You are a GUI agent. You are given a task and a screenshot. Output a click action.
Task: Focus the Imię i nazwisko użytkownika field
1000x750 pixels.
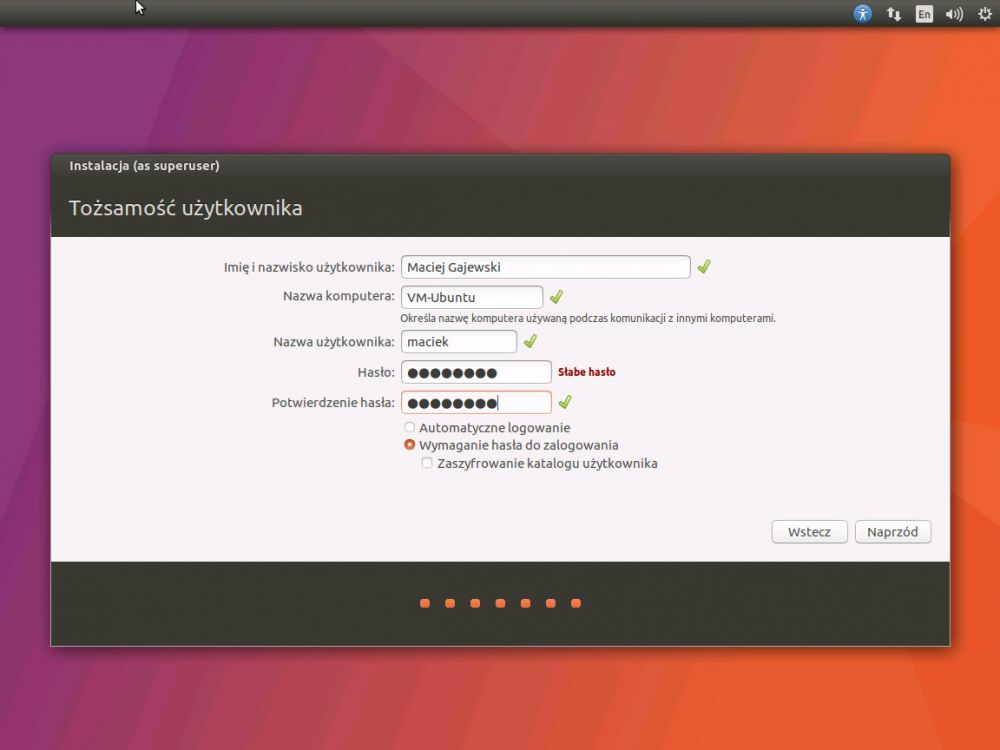click(x=545, y=267)
